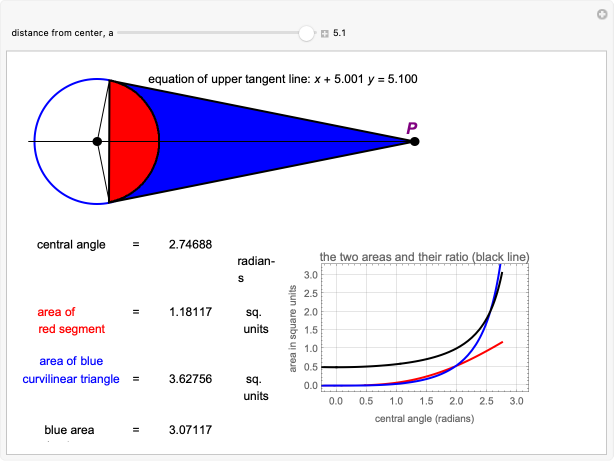Click the black center dot of the circle
The width and height of the screenshot is (614, 462).
[x=97, y=141]
